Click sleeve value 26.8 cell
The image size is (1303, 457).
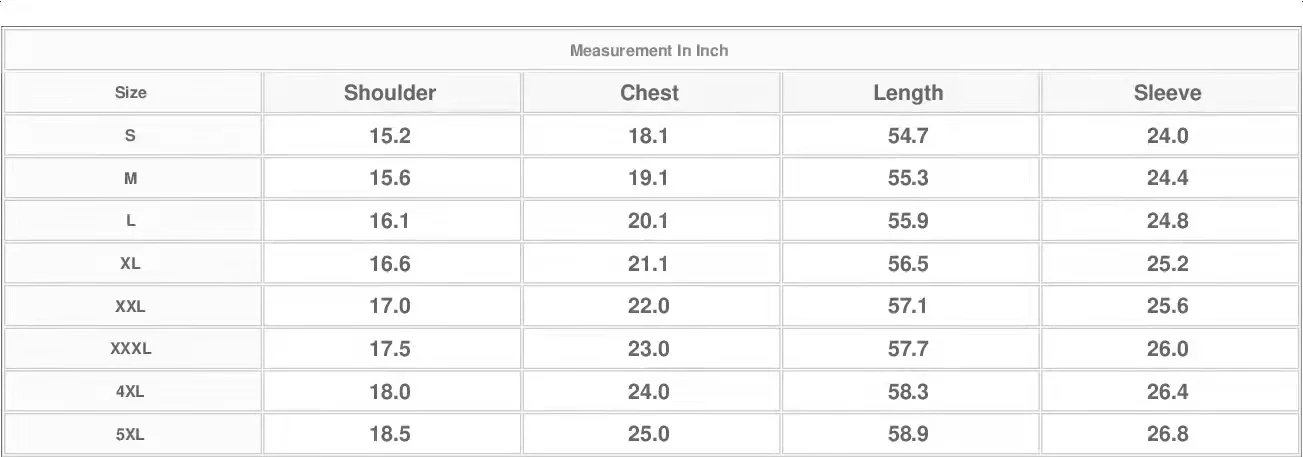[1167, 435]
